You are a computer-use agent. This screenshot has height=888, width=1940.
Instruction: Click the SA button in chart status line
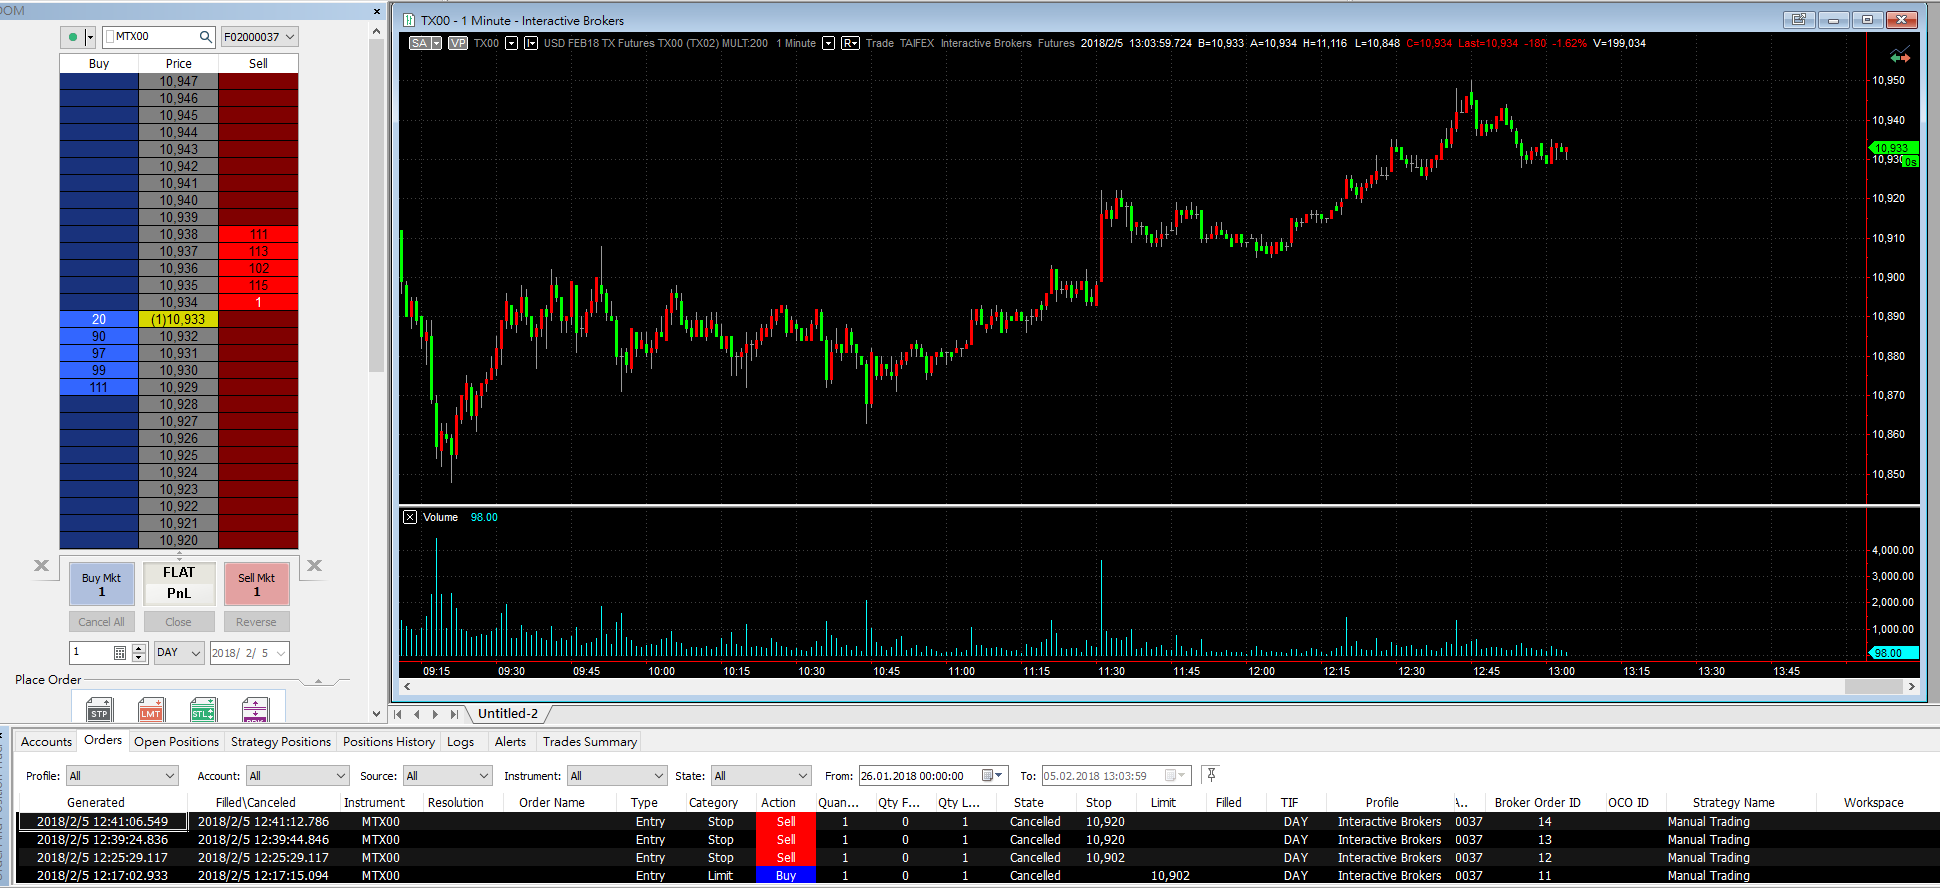point(420,43)
